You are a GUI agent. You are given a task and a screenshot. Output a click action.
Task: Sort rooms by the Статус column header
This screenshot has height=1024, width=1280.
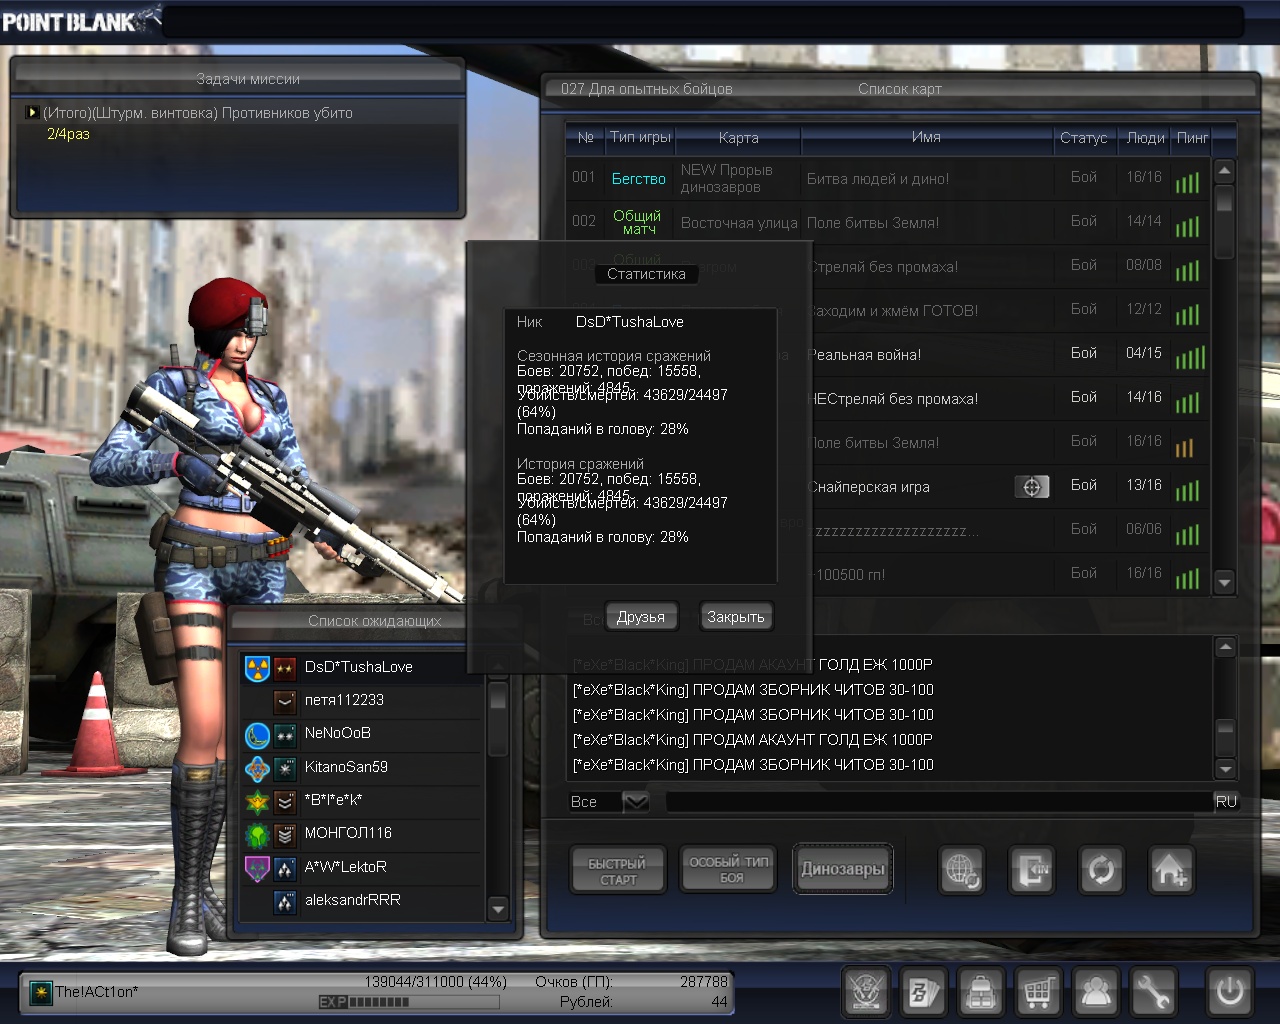pos(1084,138)
